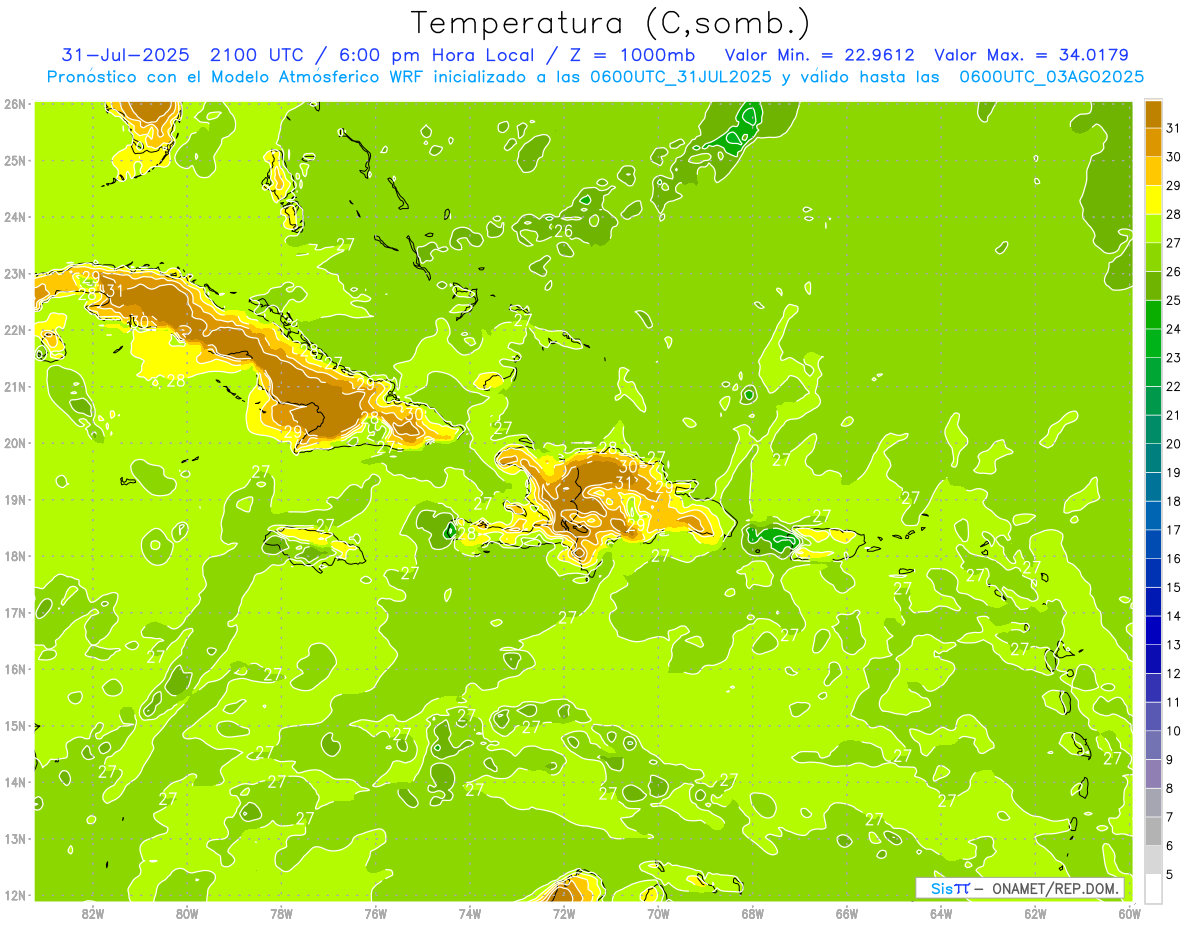Viewport: 1200px width, 927px height.
Task: Click the "72W" longitude axis label
Action: tap(564, 912)
